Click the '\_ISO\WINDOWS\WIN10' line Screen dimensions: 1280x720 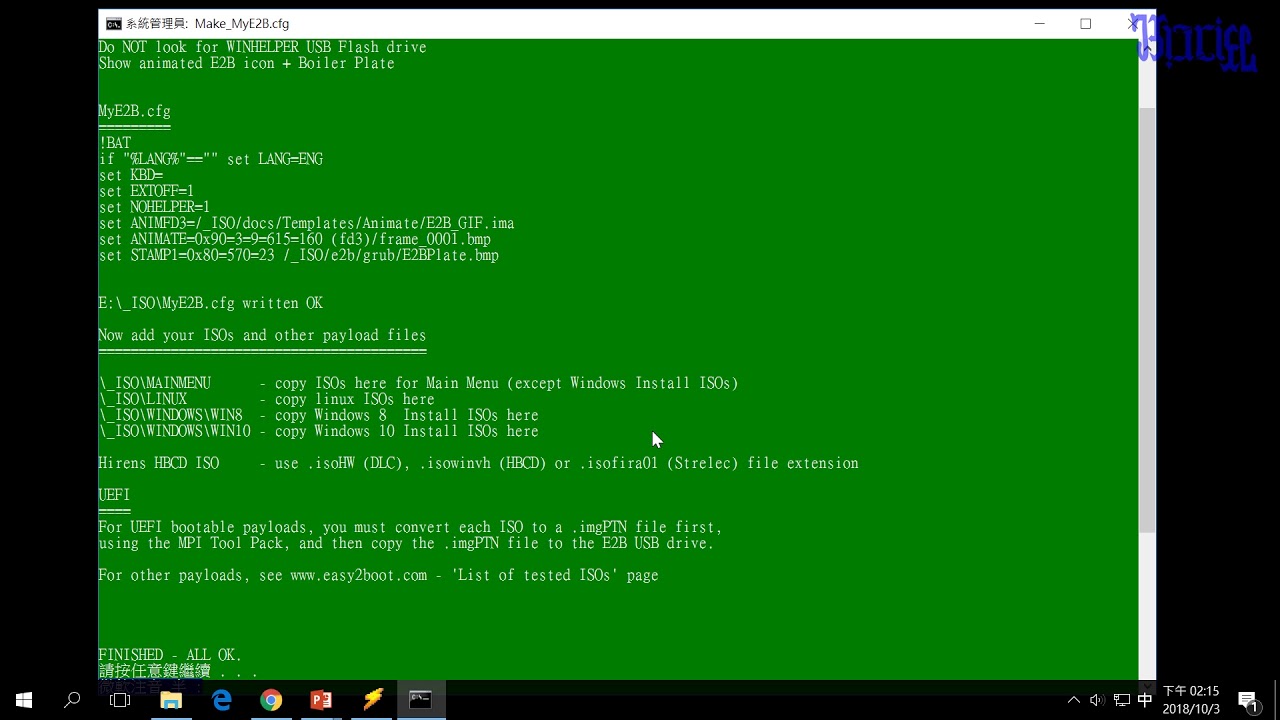pyautogui.click(x=318, y=431)
